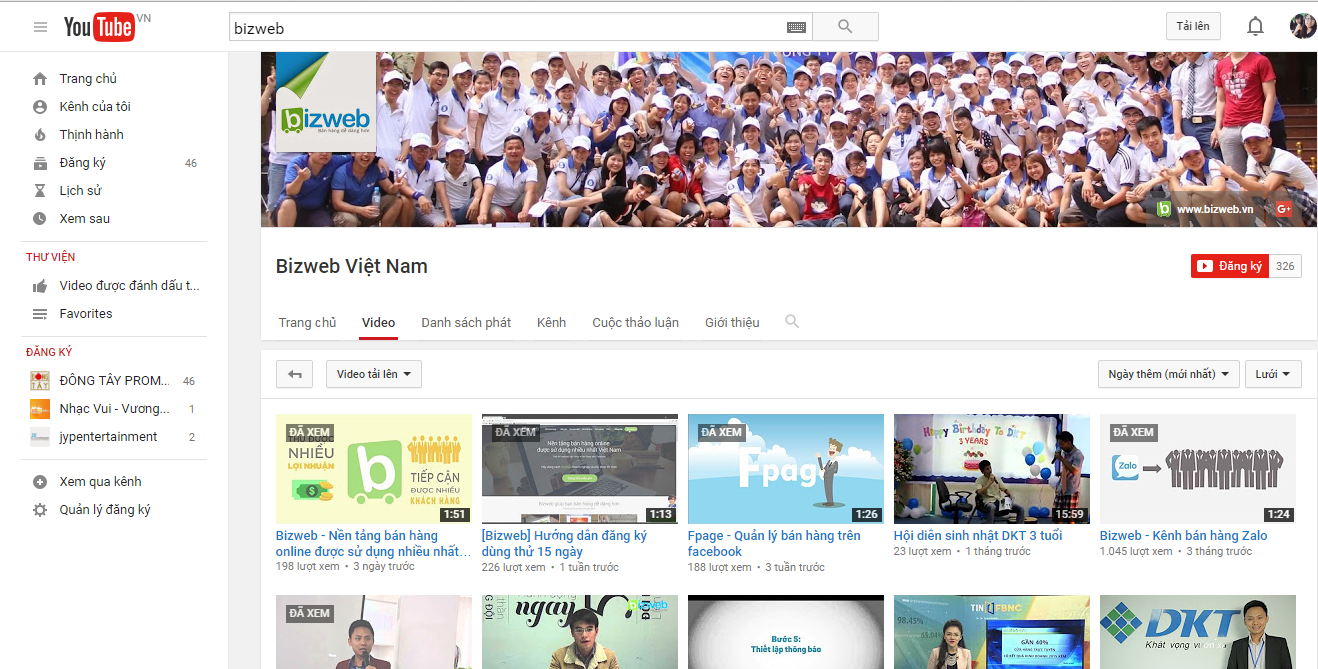
Task: Switch to the Giới thiệu tab
Action: 732,323
